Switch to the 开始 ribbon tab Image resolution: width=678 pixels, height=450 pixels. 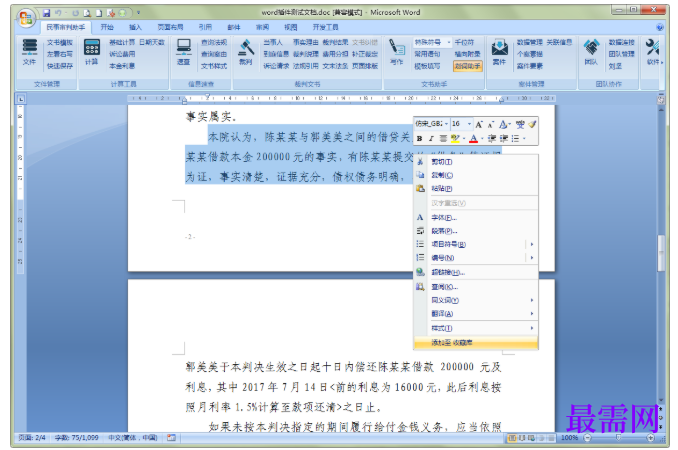pos(107,27)
